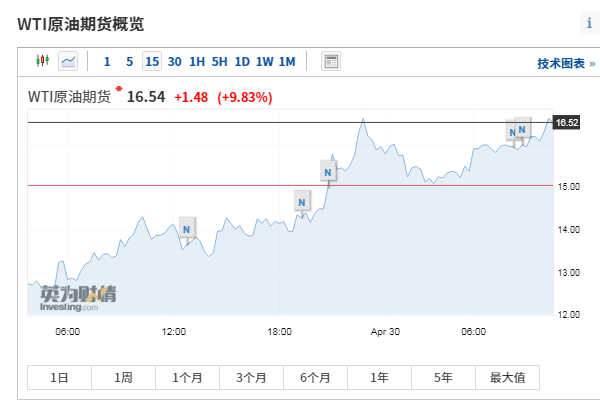
Task: Select the 30 minute interval
Action: (174, 62)
